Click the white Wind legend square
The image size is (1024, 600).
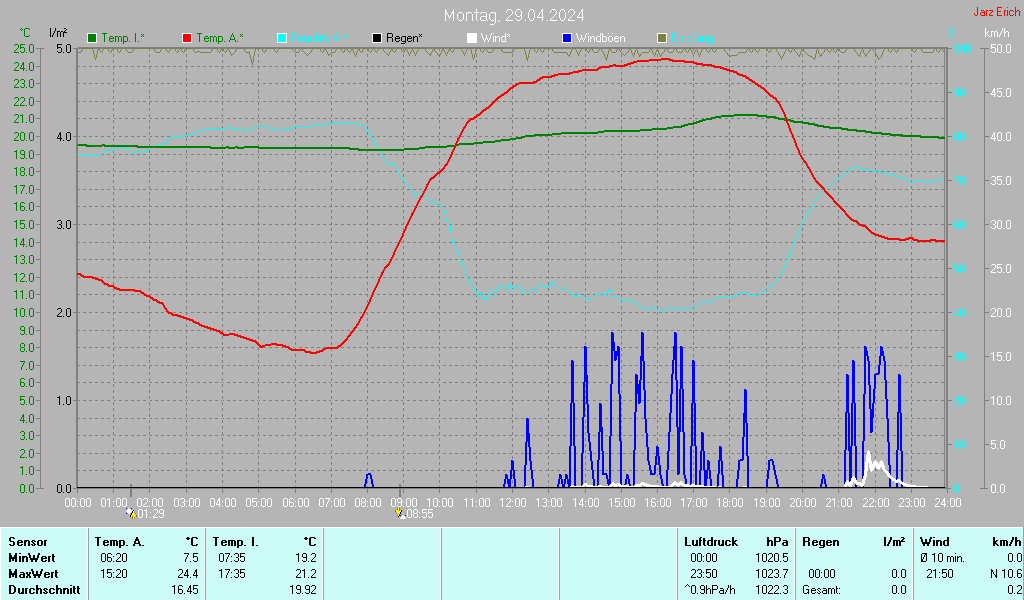472,38
